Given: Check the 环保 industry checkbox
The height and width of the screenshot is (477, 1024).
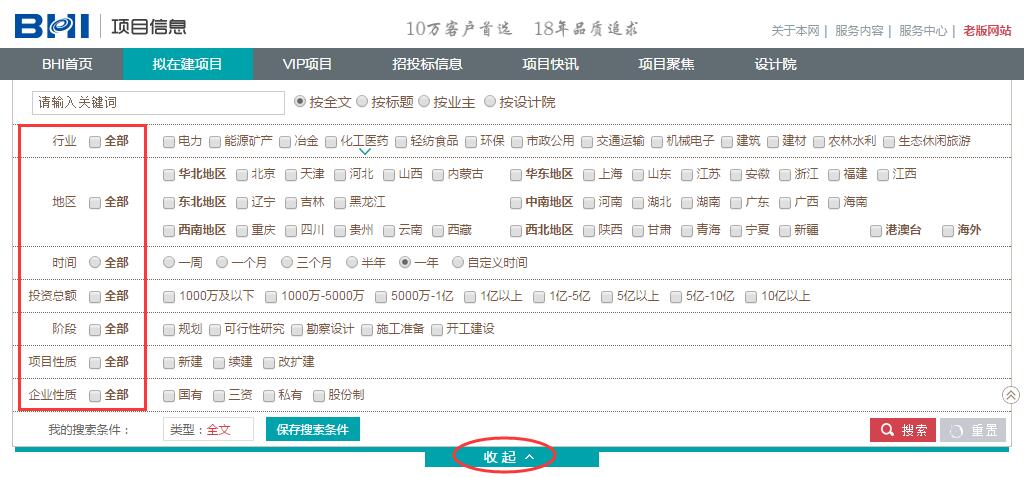Looking at the screenshot, I should [x=471, y=141].
